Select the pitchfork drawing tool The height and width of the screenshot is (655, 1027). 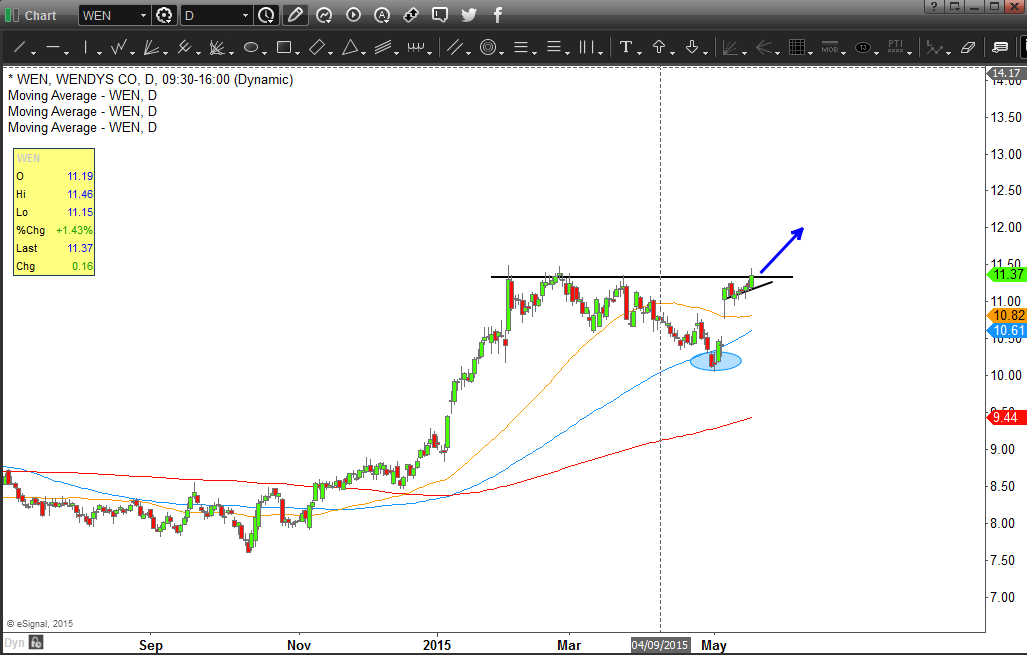click(x=184, y=47)
